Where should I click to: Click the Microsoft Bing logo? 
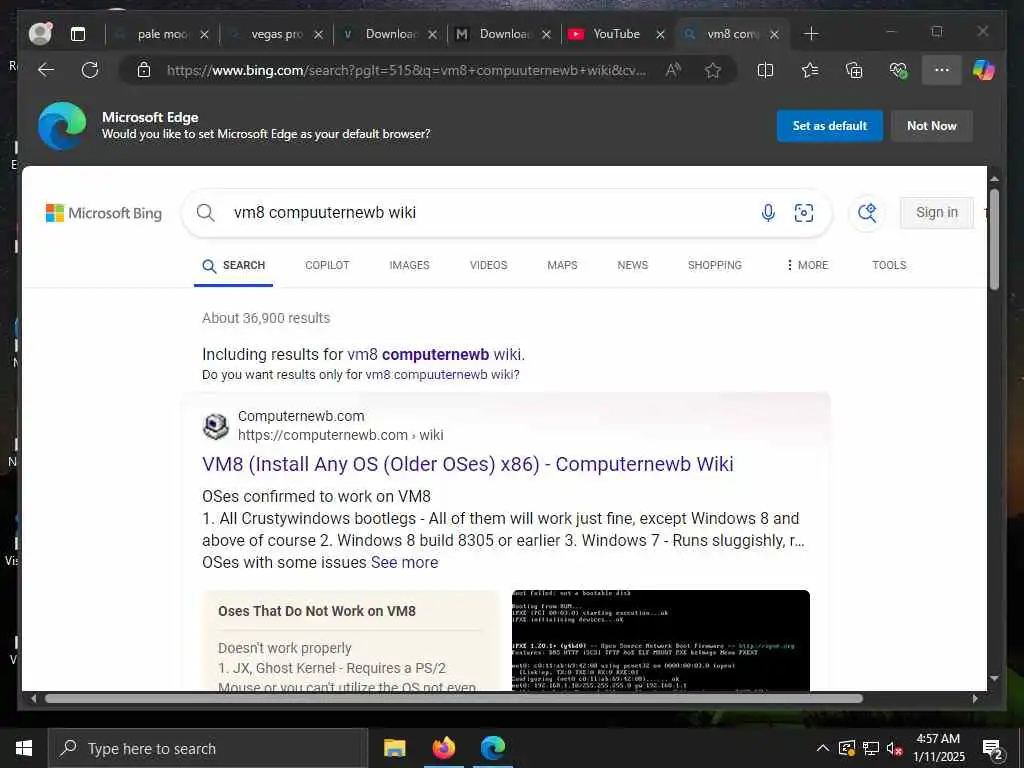tap(104, 213)
